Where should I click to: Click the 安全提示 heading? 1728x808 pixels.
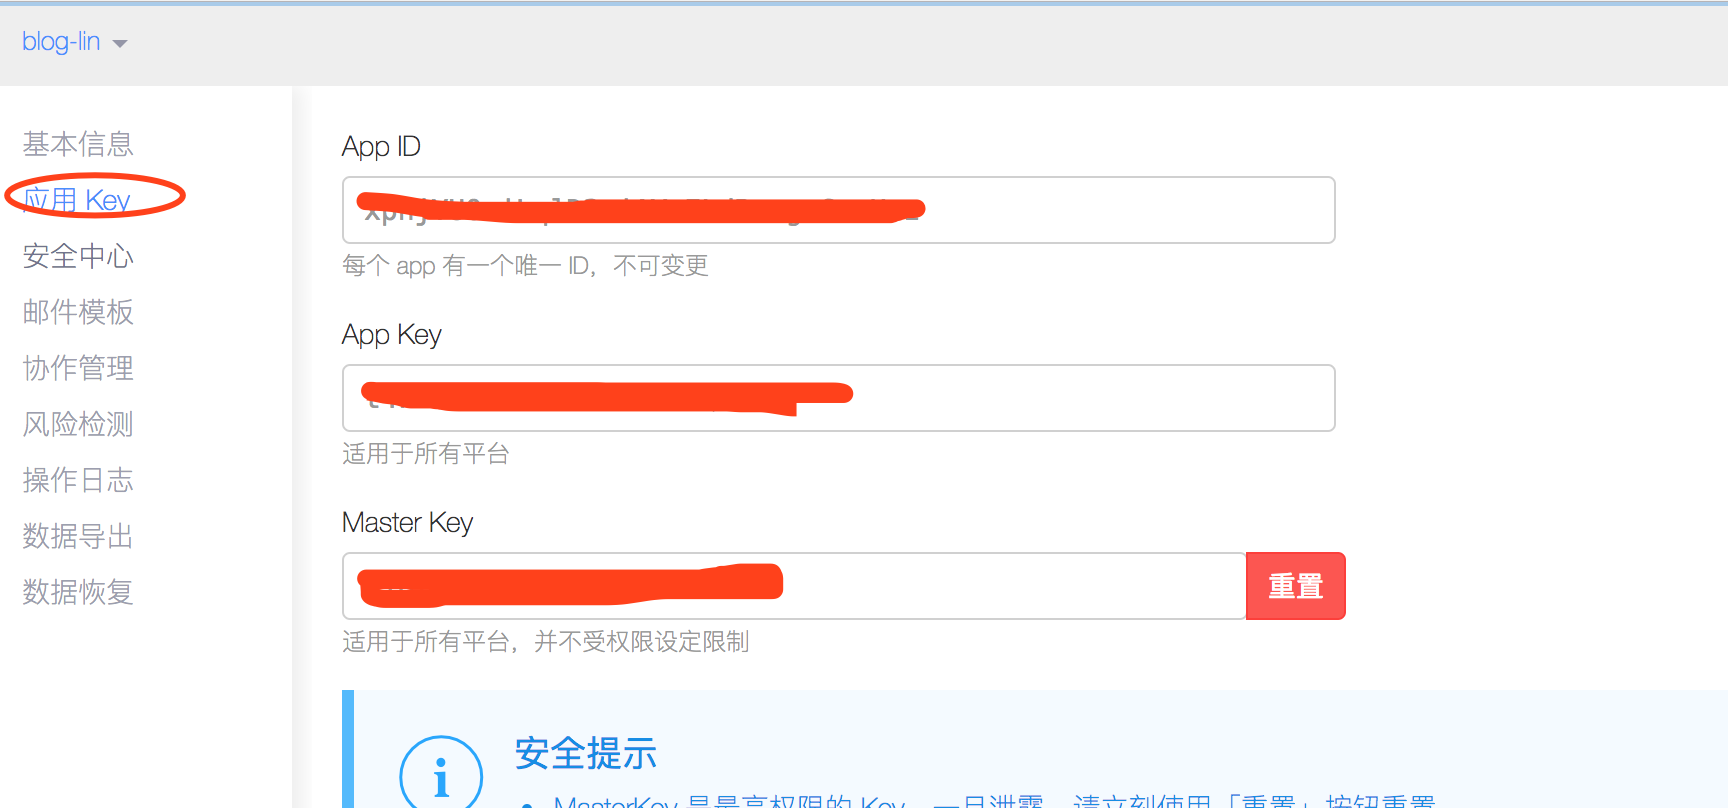pos(586,753)
